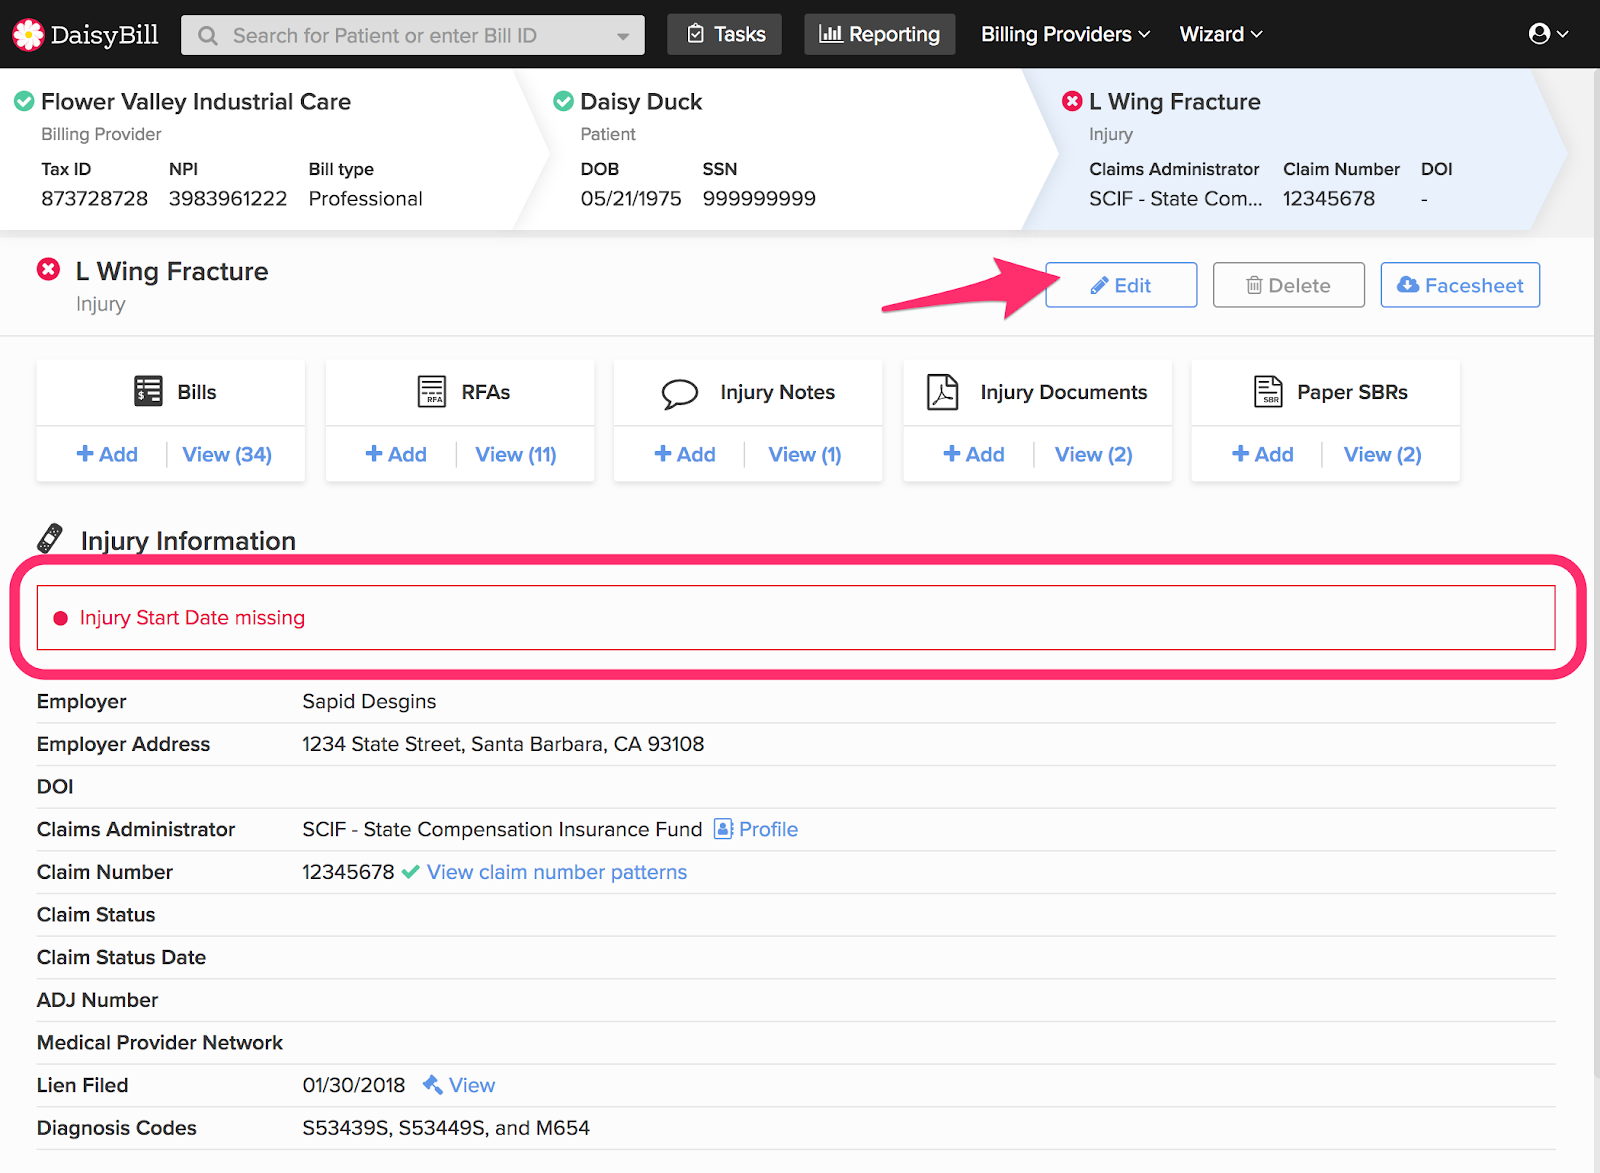Open the Wizard dropdown menu
Image resolution: width=1600 pixels, height=1173 pixels.
1220,34
